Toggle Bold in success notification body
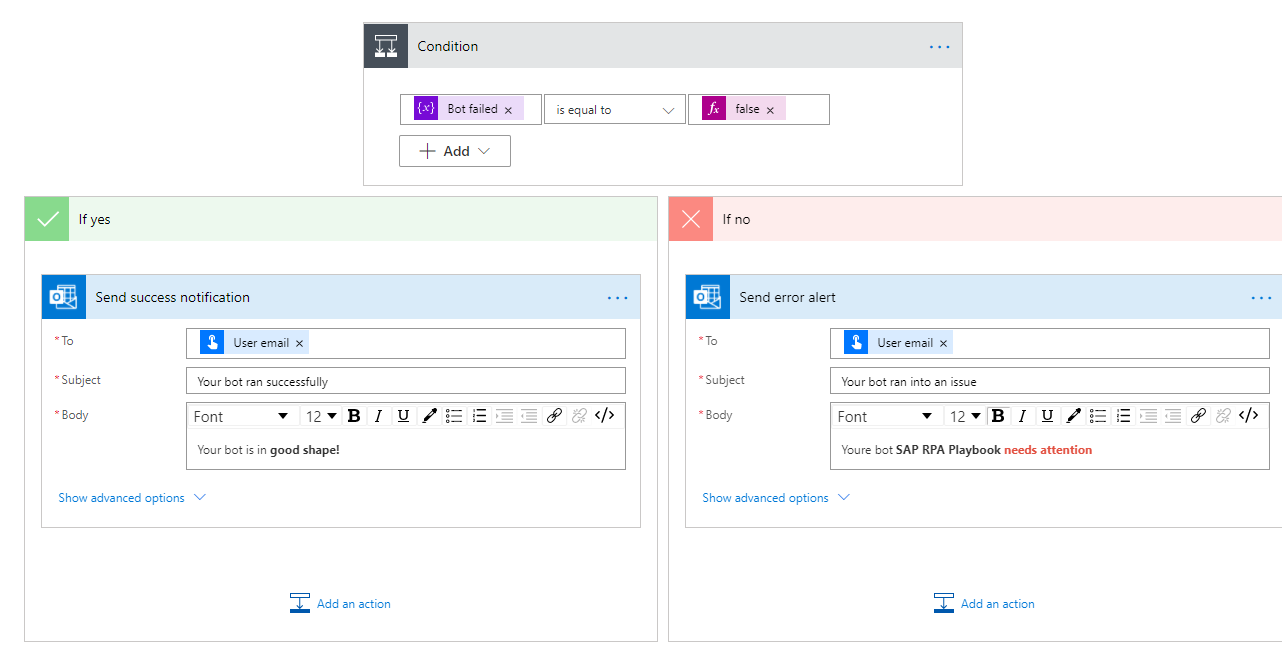This screenshot has height=653, width=1282. 353,416
